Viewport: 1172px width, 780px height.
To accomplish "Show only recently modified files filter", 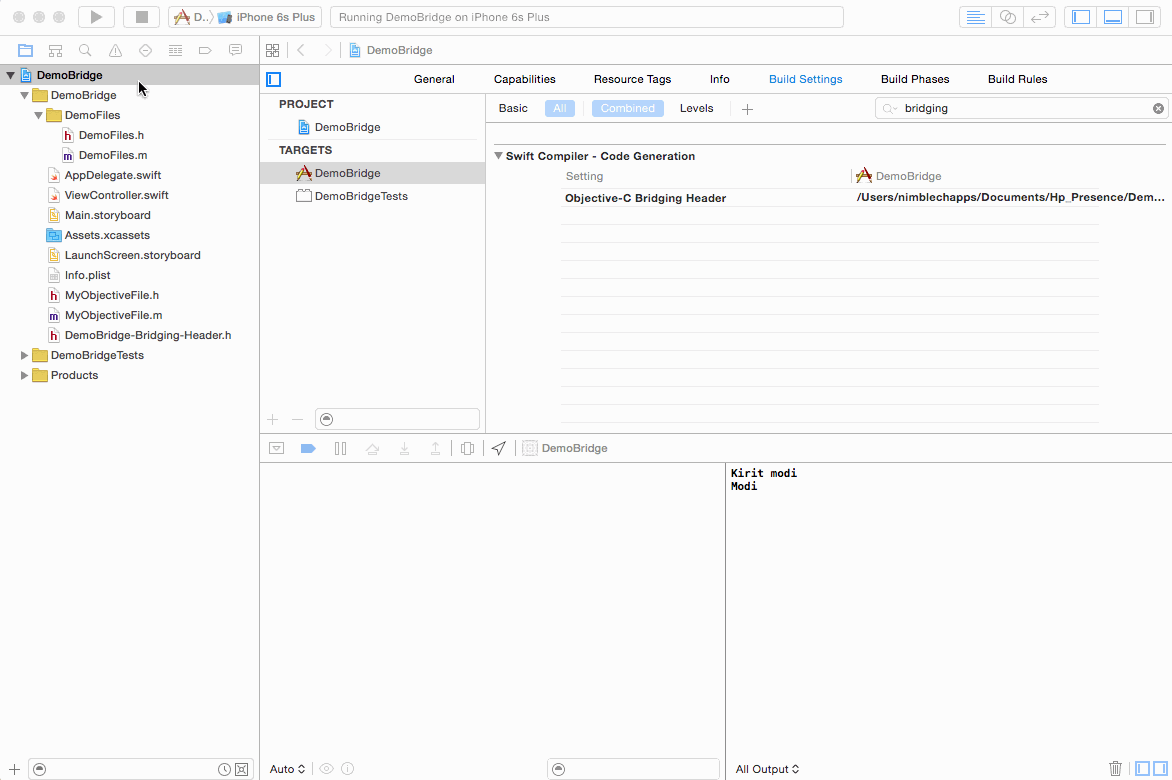I will [x=224, y=770].
